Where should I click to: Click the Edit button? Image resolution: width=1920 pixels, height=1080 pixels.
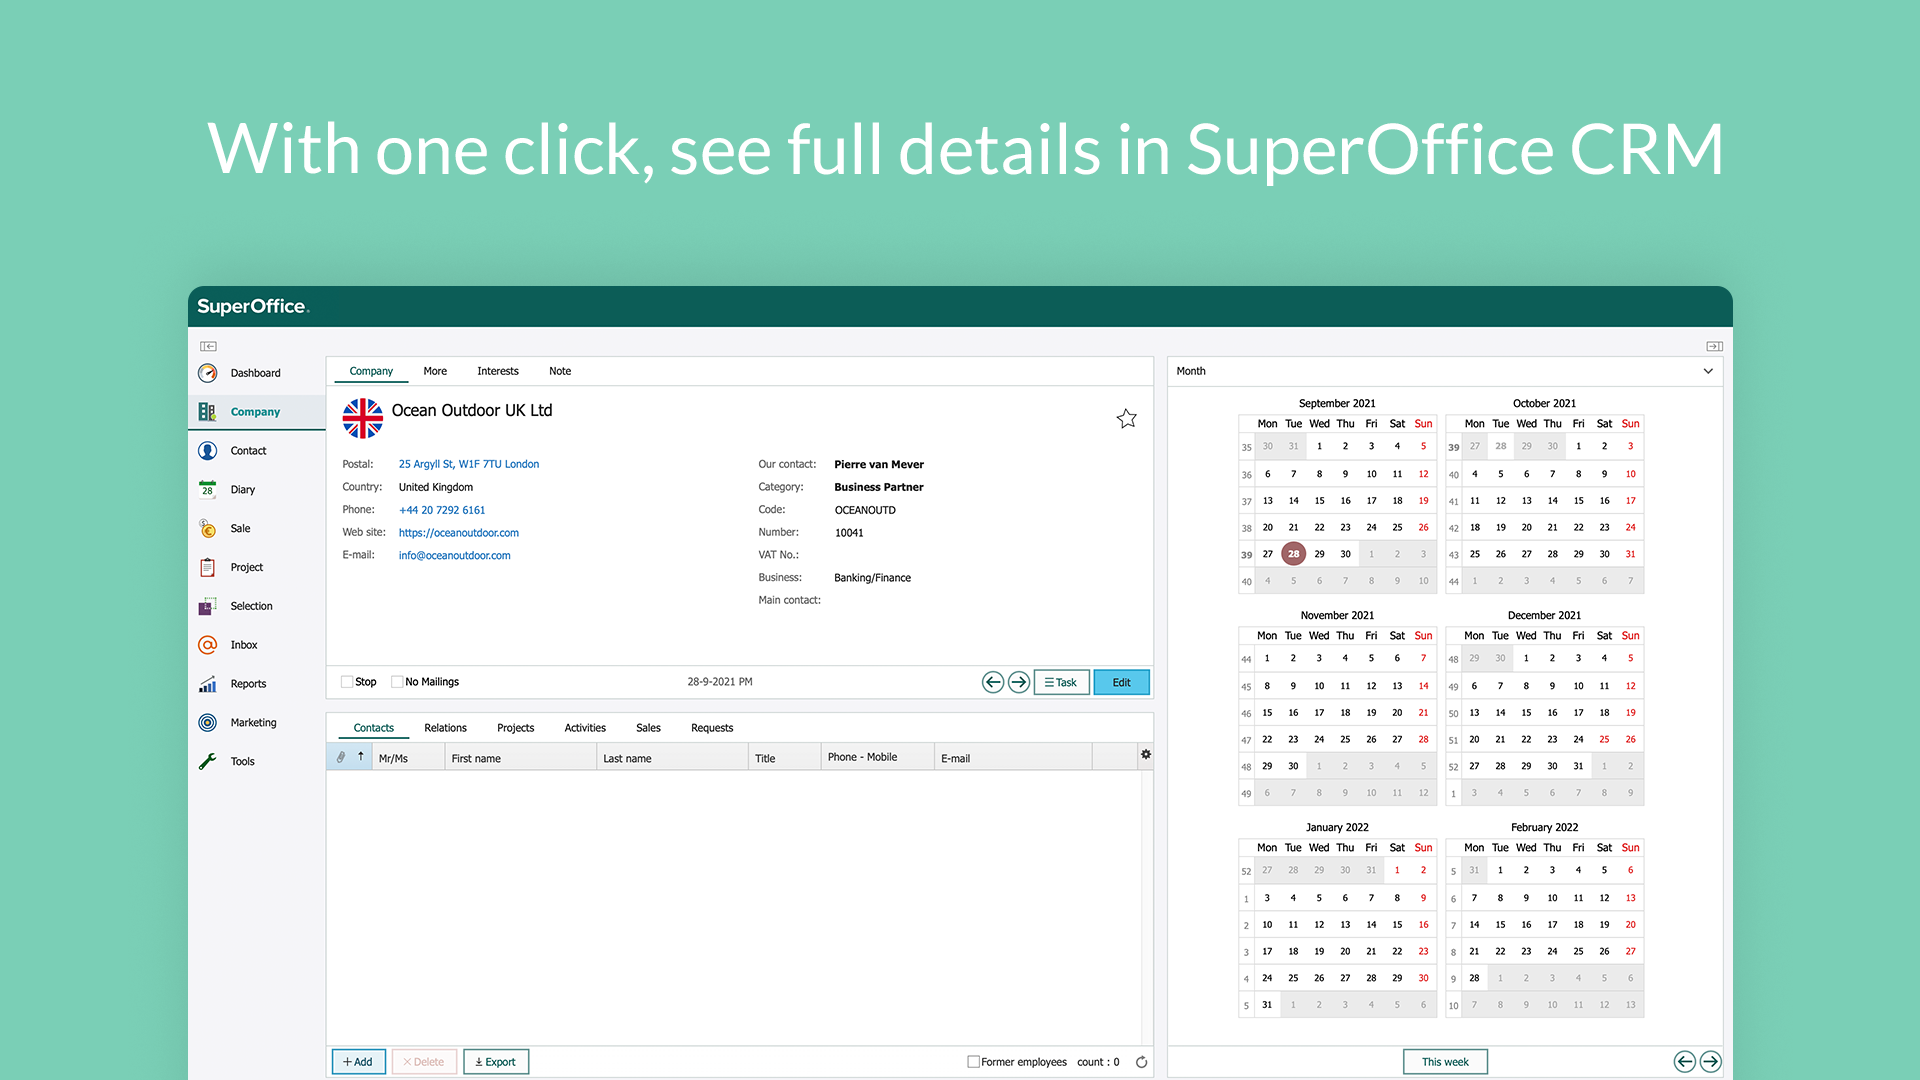coord(1122,682)
